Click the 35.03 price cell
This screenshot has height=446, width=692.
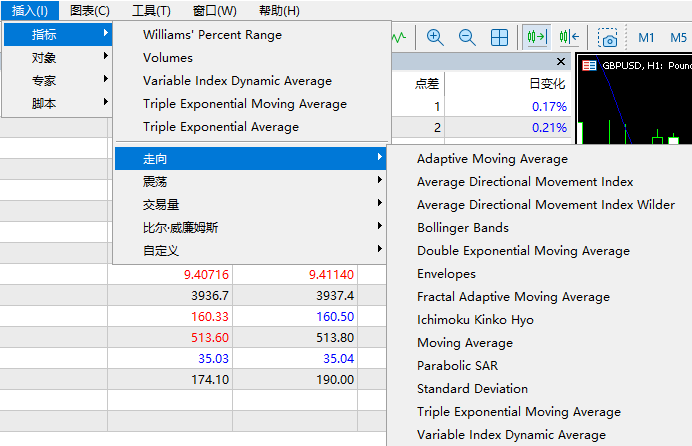tap(213, 358)
